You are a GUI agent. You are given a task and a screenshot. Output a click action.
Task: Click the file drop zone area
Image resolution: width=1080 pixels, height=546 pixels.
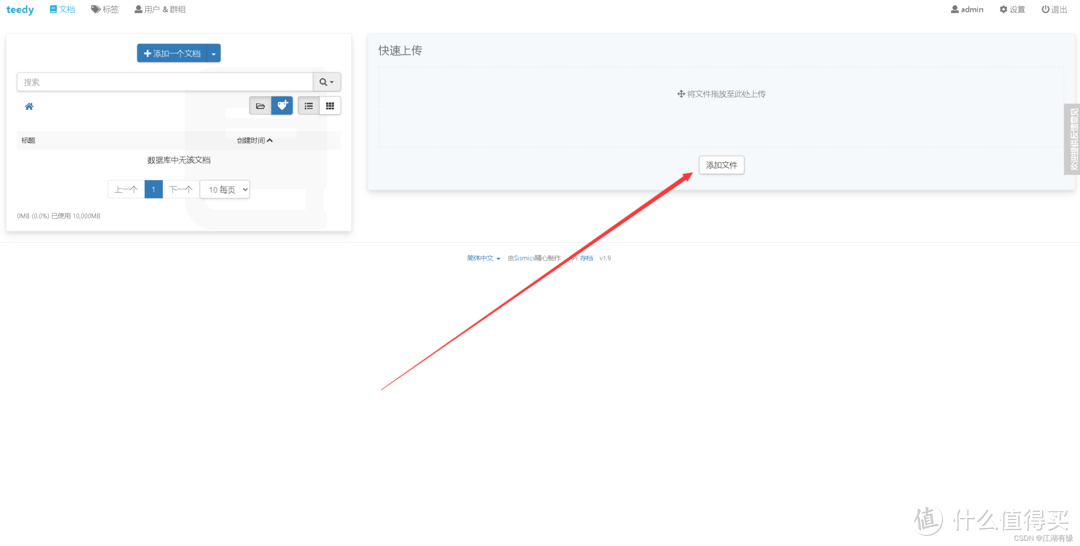coord(720,107)
